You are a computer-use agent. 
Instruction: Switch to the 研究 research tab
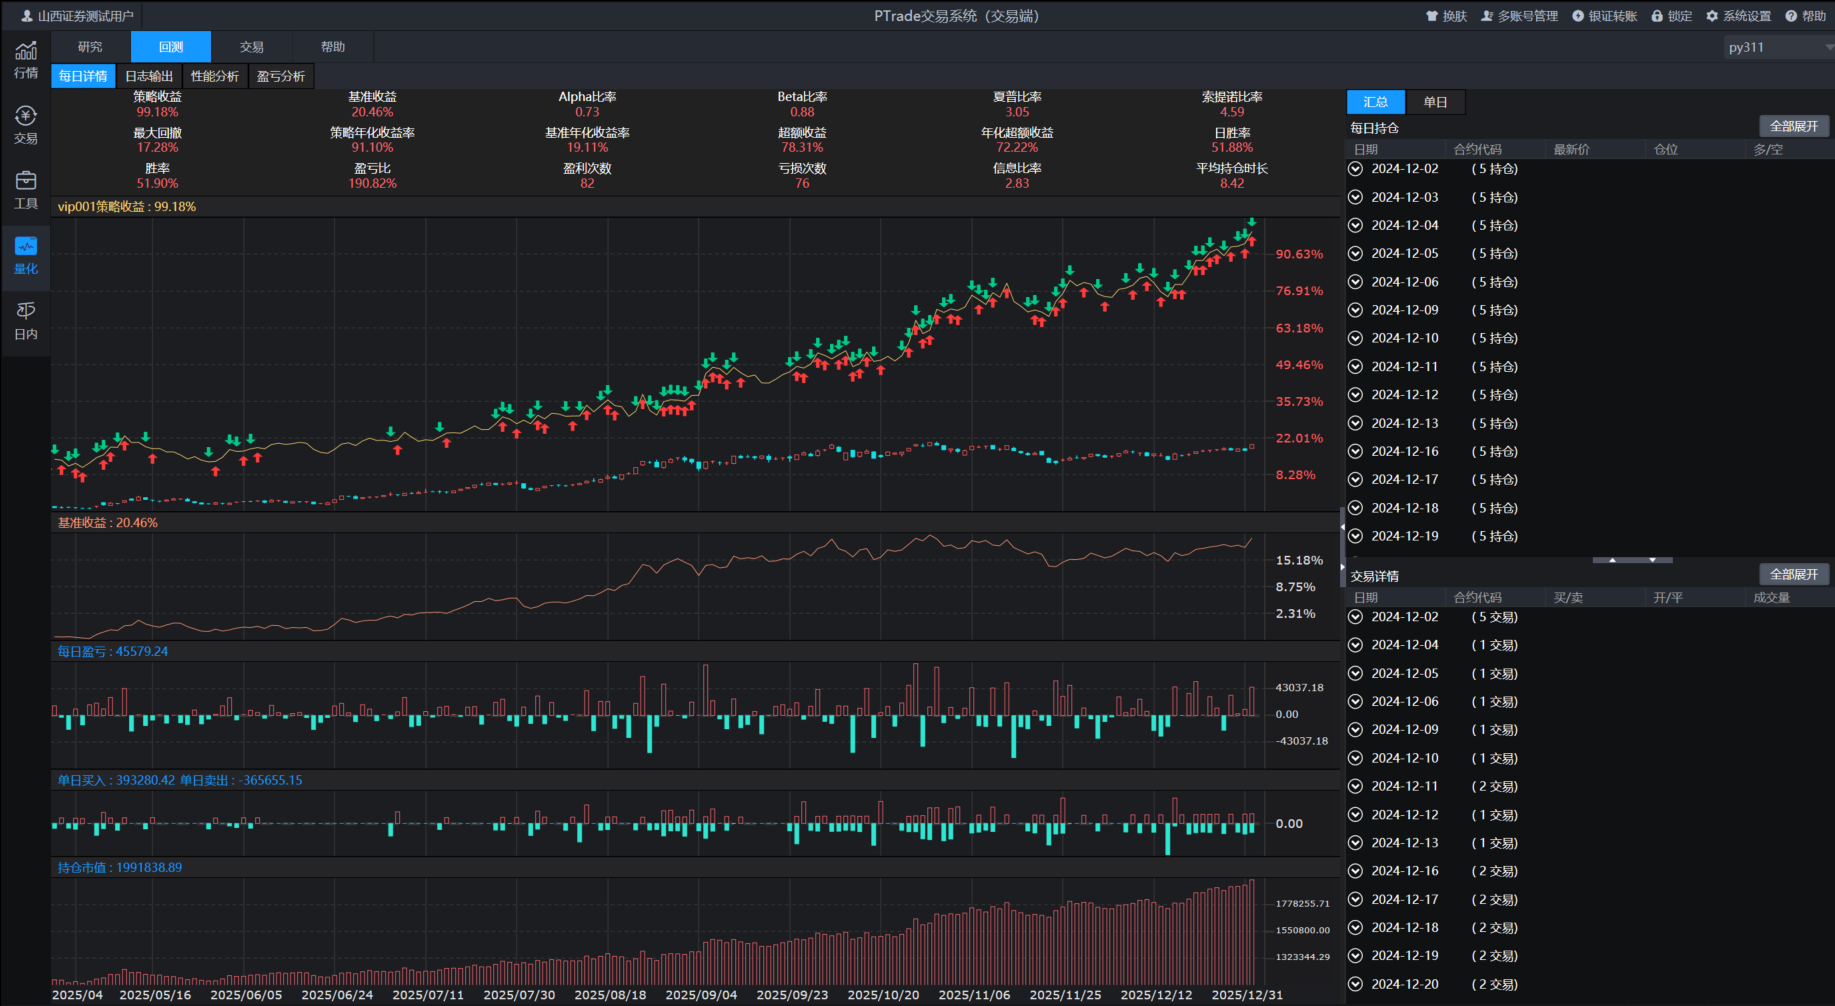pyautogui.click(x=90, y=47)
